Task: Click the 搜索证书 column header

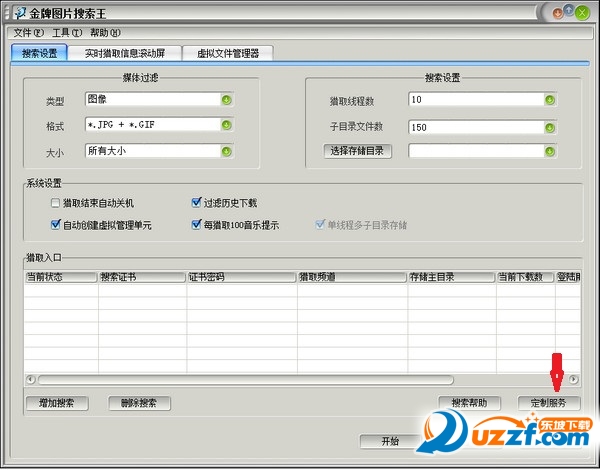Action: pos(142,277)
